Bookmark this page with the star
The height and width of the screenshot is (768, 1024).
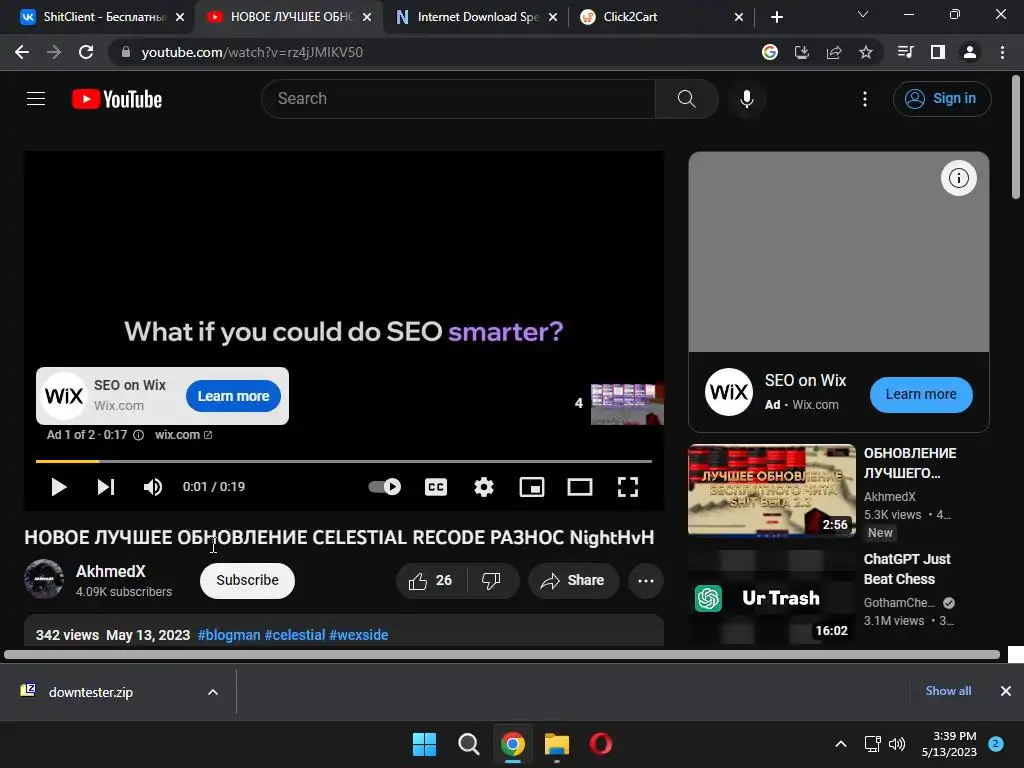click(x=866, y=52)
